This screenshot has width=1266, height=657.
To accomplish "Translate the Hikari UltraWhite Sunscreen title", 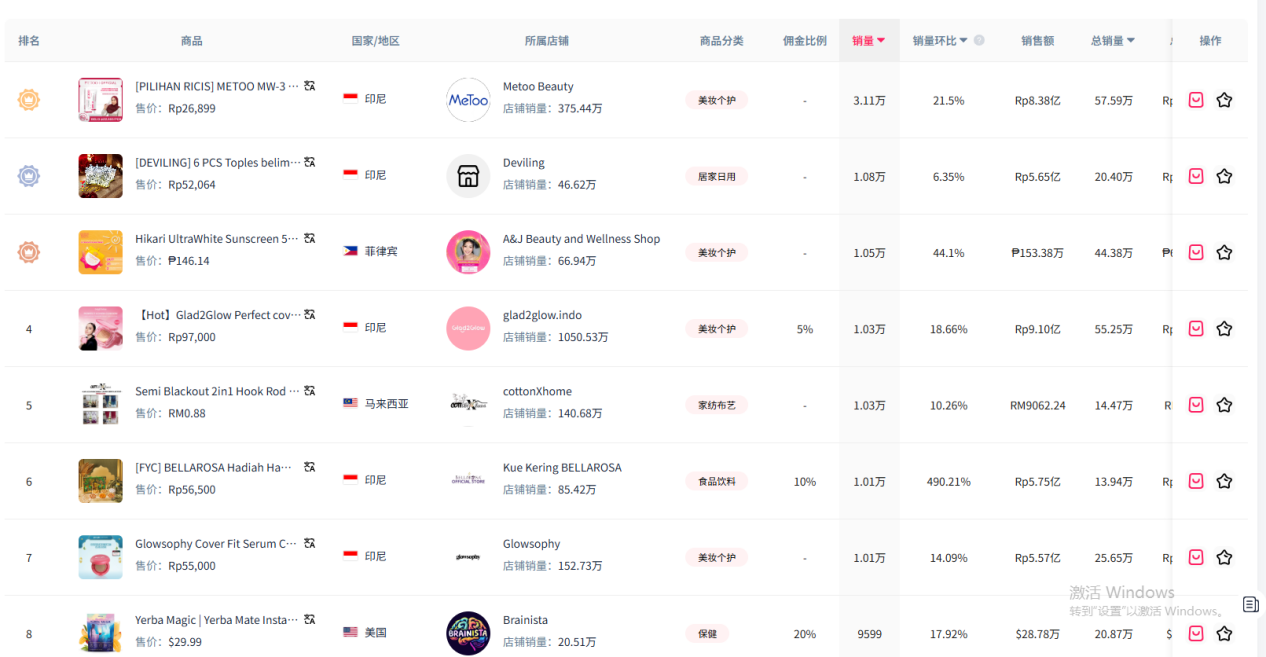I will click(310, 238).
